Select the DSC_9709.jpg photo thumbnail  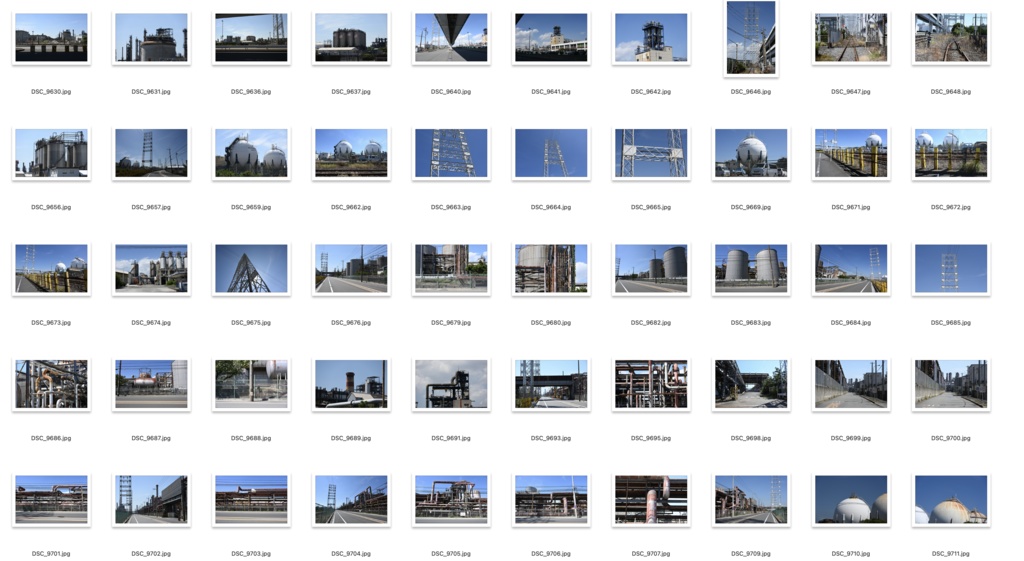click(x=750, y=500)
